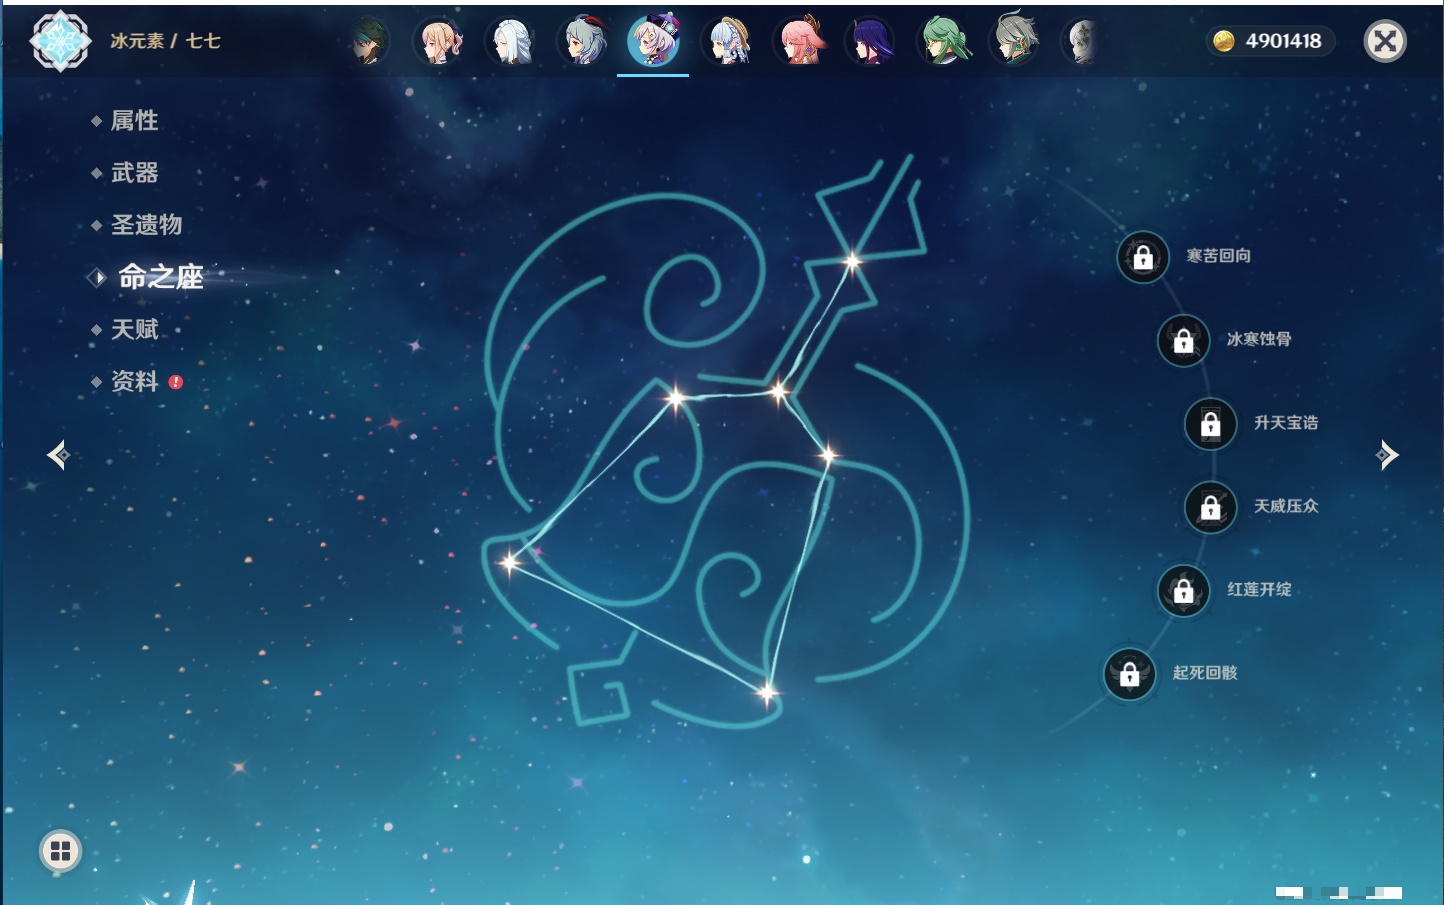
Task: Open the 资料 profile page
Action: [x=136, y=381]
